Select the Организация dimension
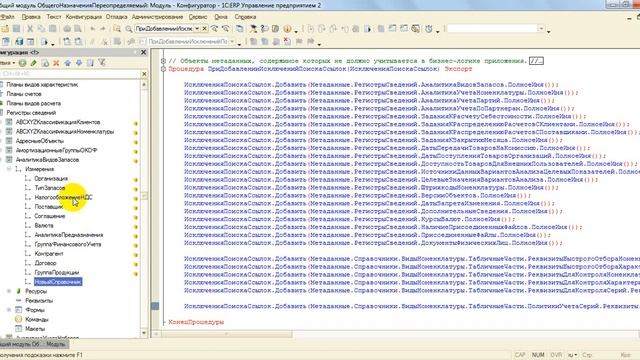This screenshot has height=360, width=640. click(x=51, y=178)
